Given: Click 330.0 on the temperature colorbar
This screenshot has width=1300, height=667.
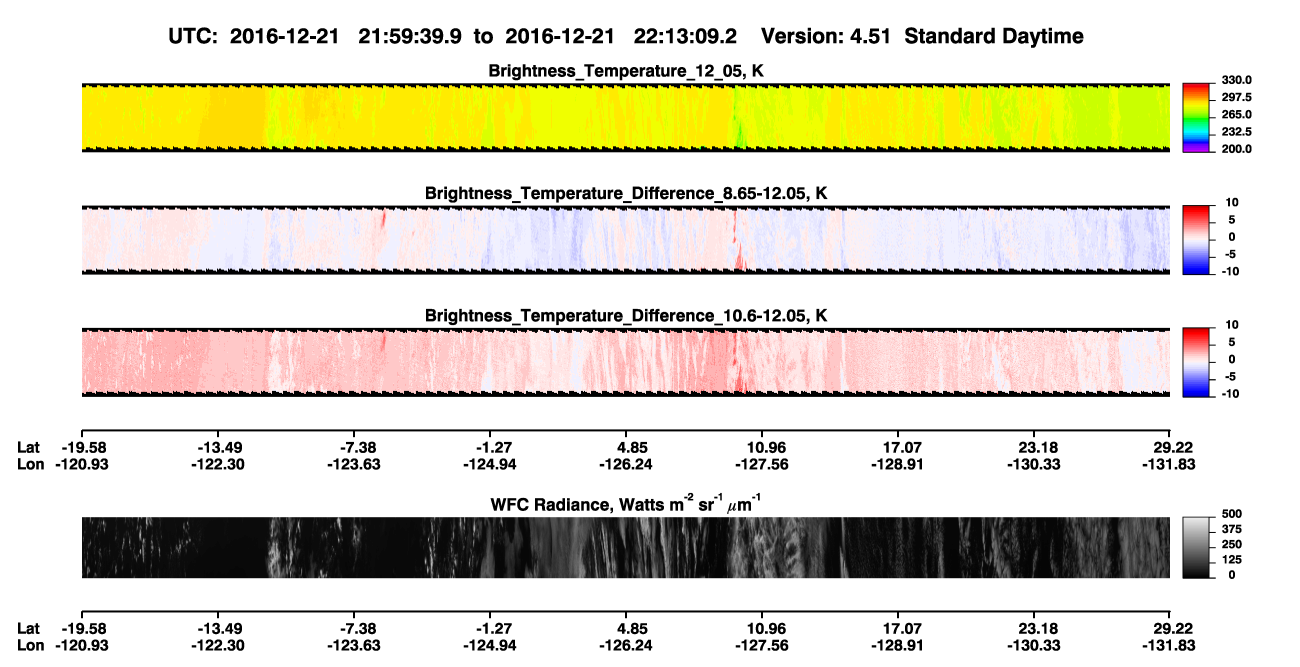Looking at the screenshot, I should pos(1237,81).
